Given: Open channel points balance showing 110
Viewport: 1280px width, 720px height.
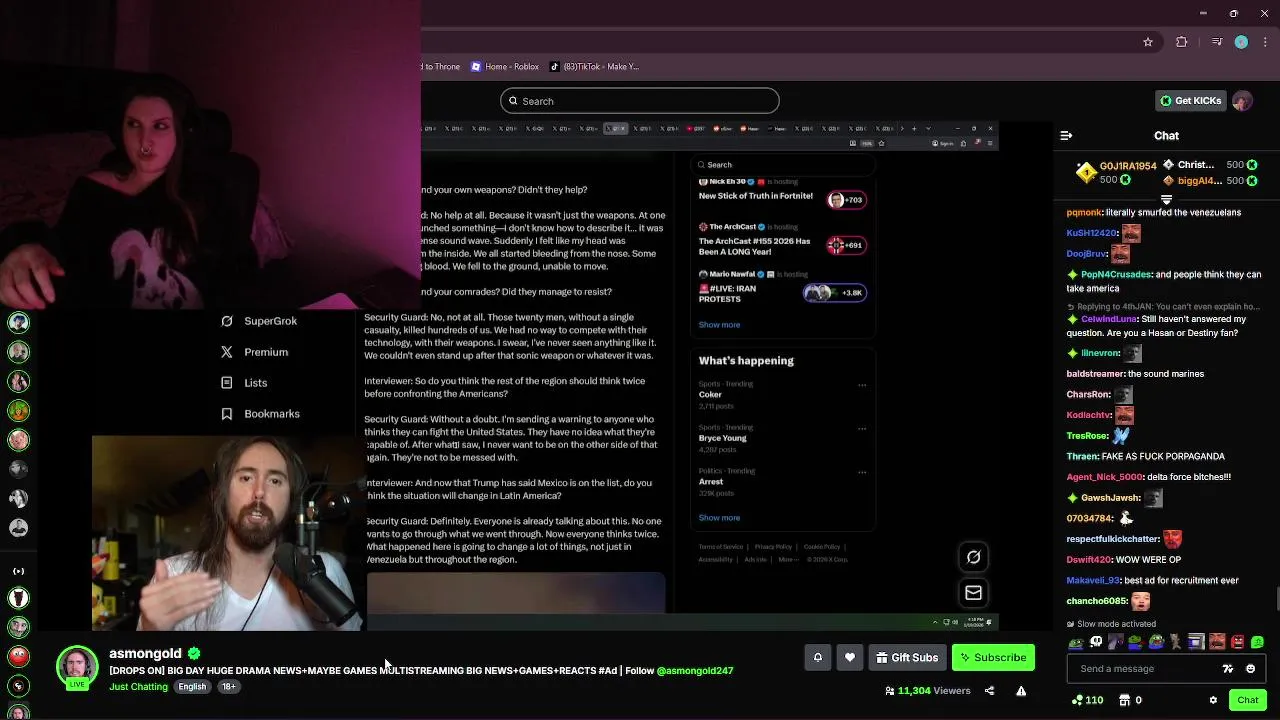Looking at the screenshot, I should click(1087, 700).
